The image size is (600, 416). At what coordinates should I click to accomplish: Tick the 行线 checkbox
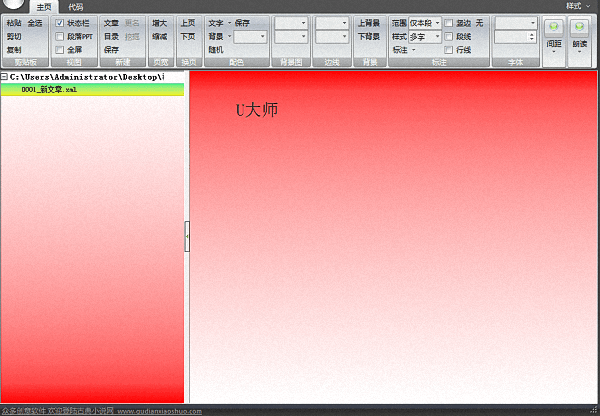click(448, 50)
